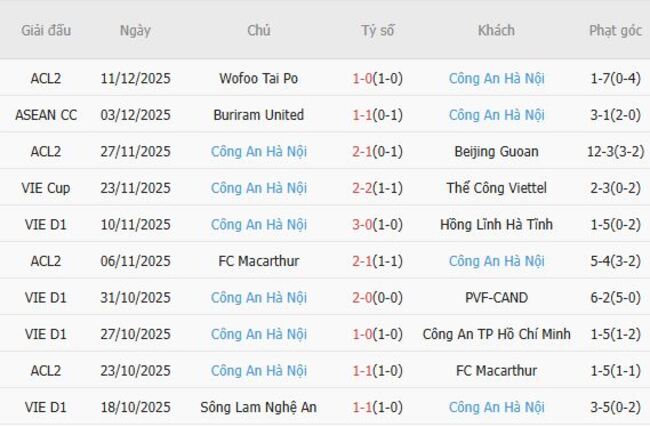Click the ASEAN CC league label

click(46, 115)
